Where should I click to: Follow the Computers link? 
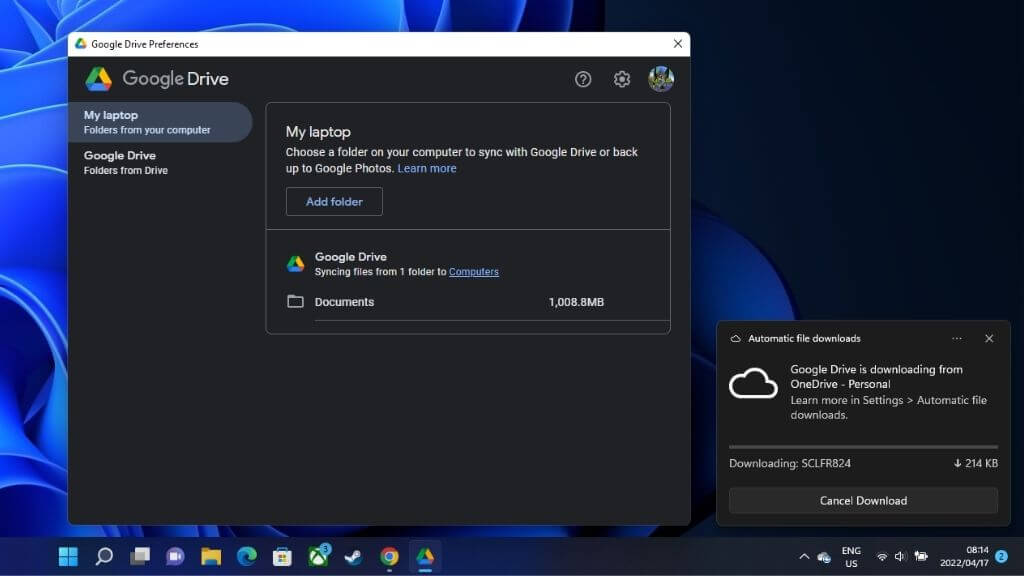tap(474, 272)
